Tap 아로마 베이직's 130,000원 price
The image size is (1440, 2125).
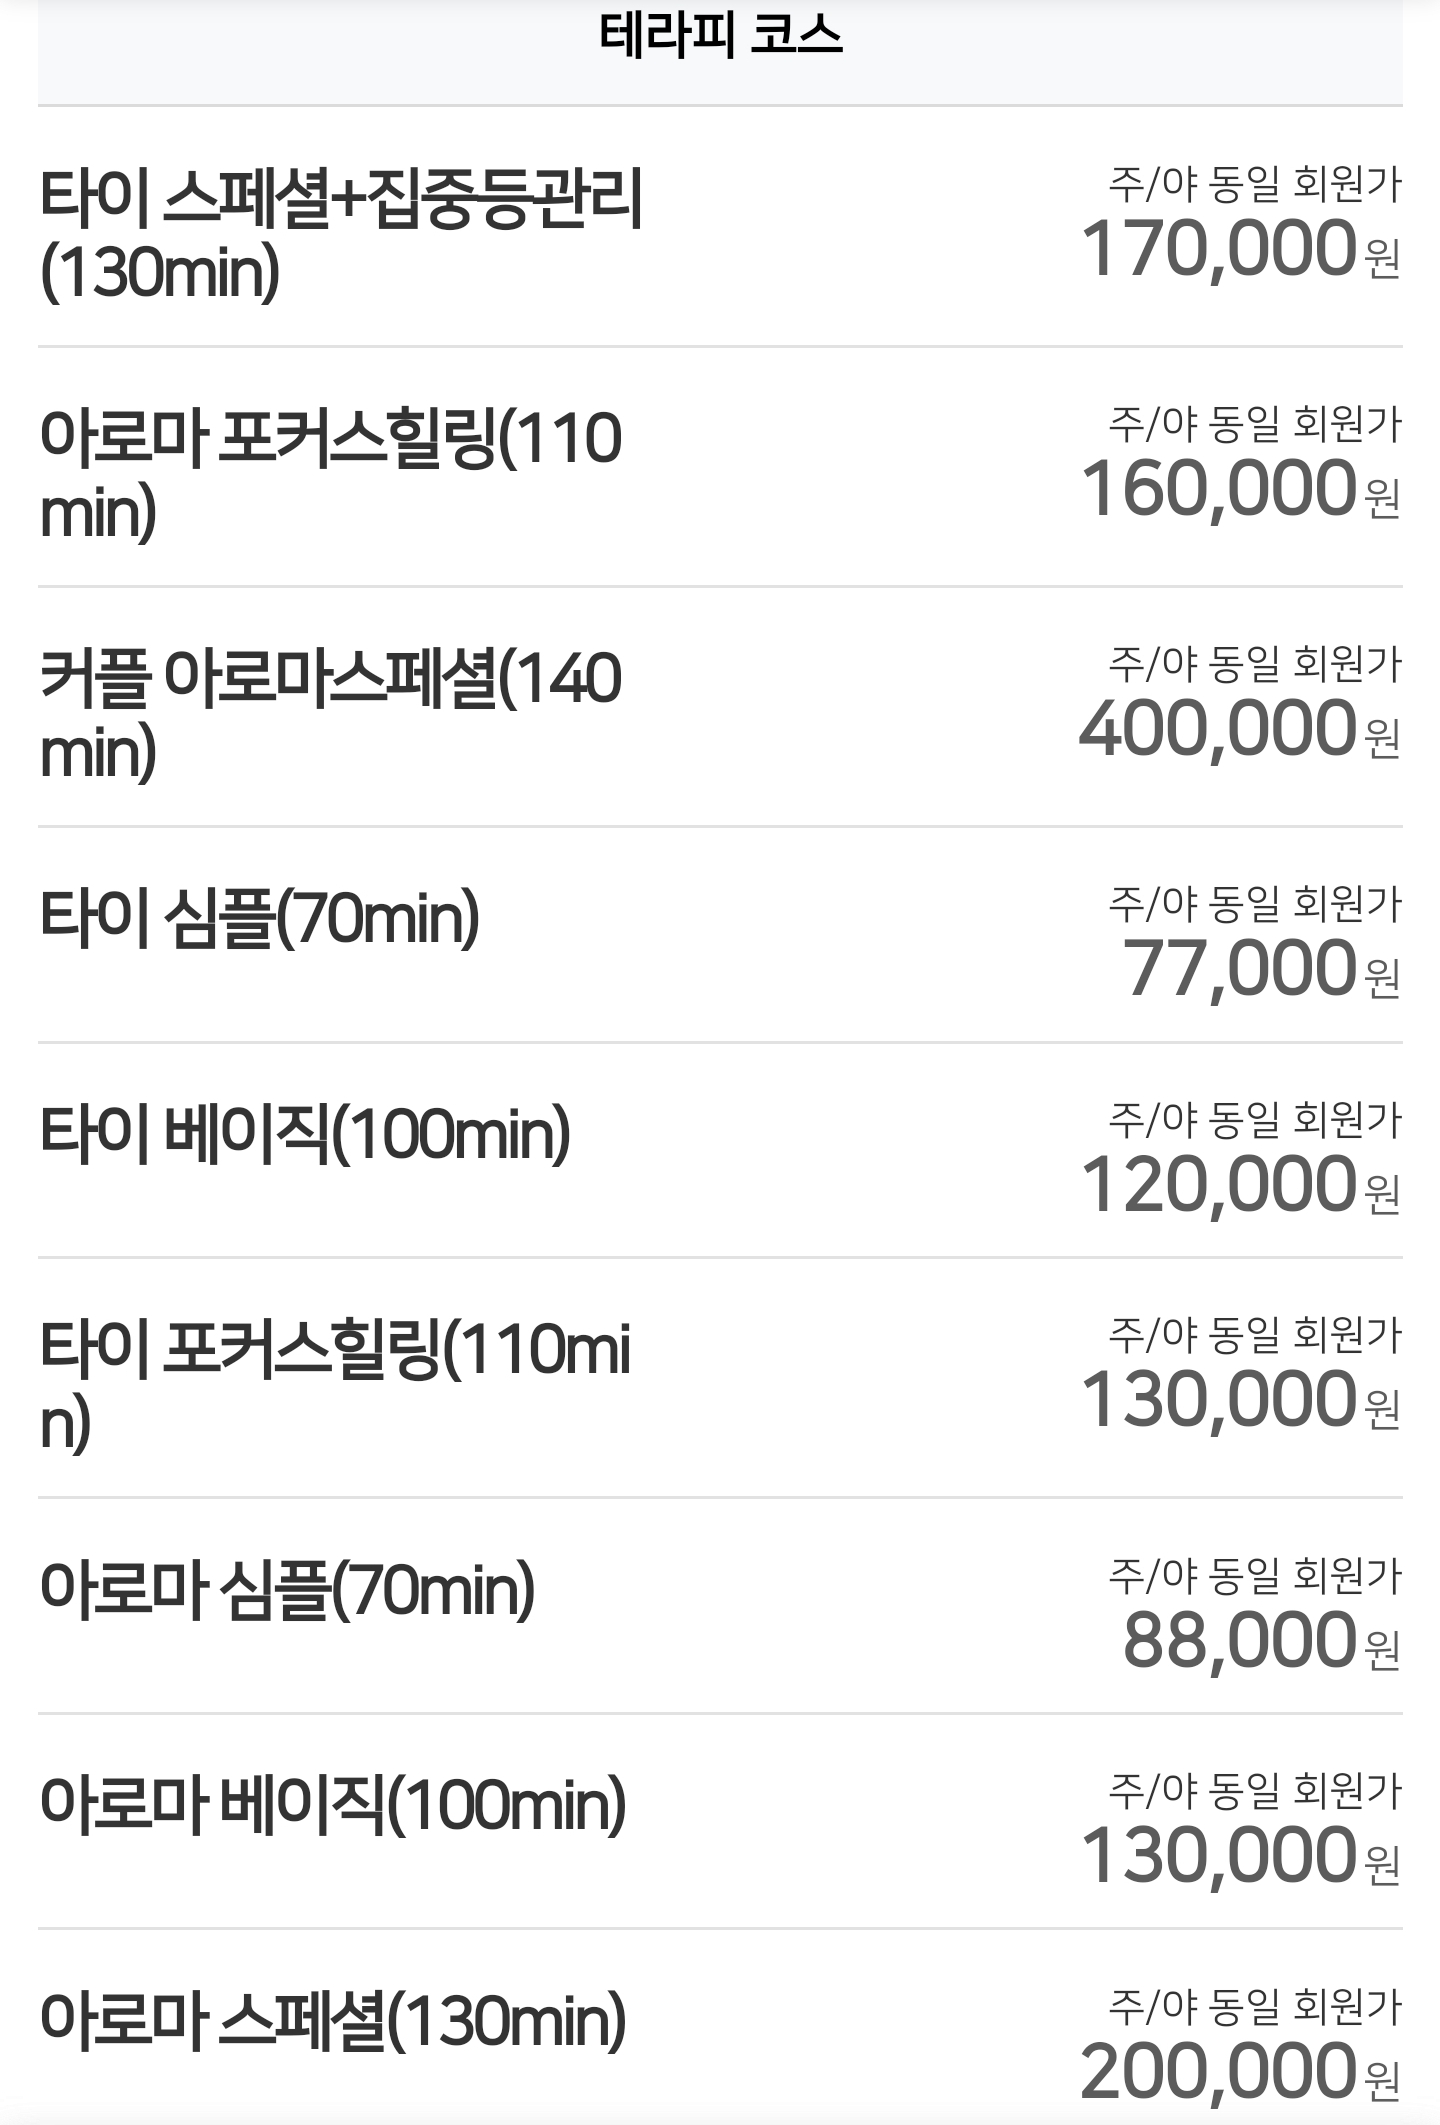[x=1240, y=1857]
